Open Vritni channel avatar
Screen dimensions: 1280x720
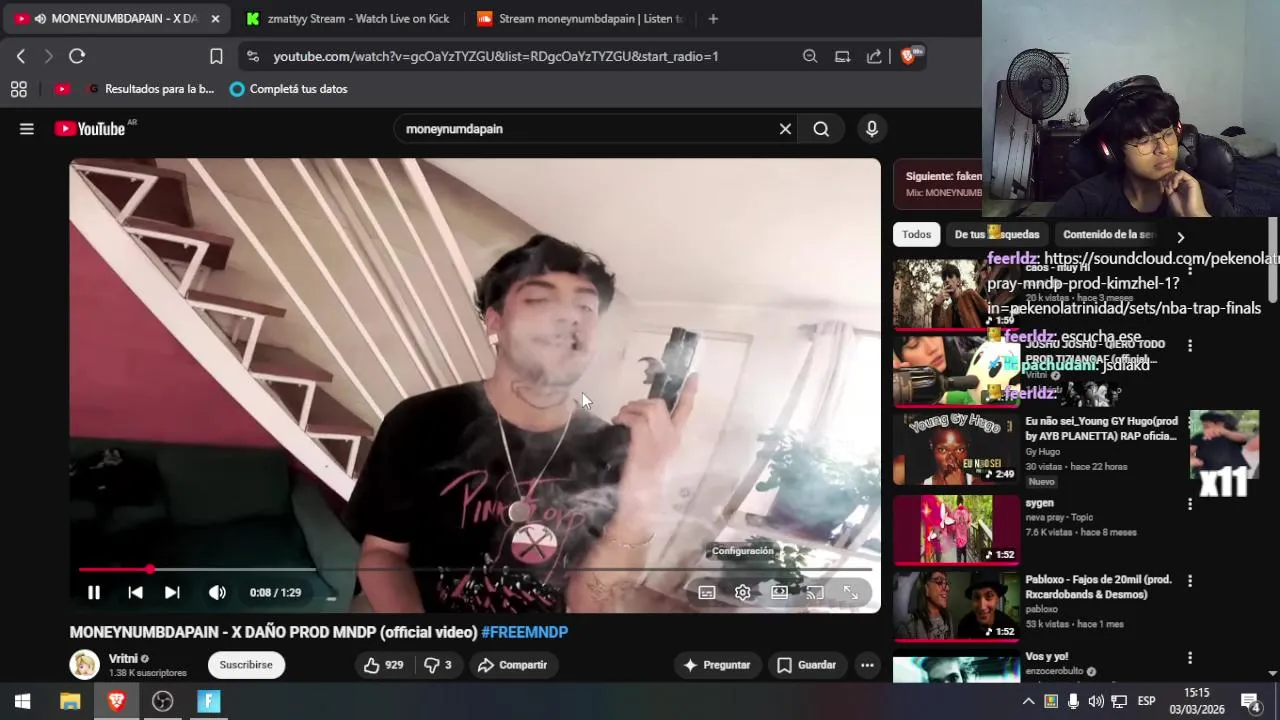pyautogui.click(x=84, y=664)
